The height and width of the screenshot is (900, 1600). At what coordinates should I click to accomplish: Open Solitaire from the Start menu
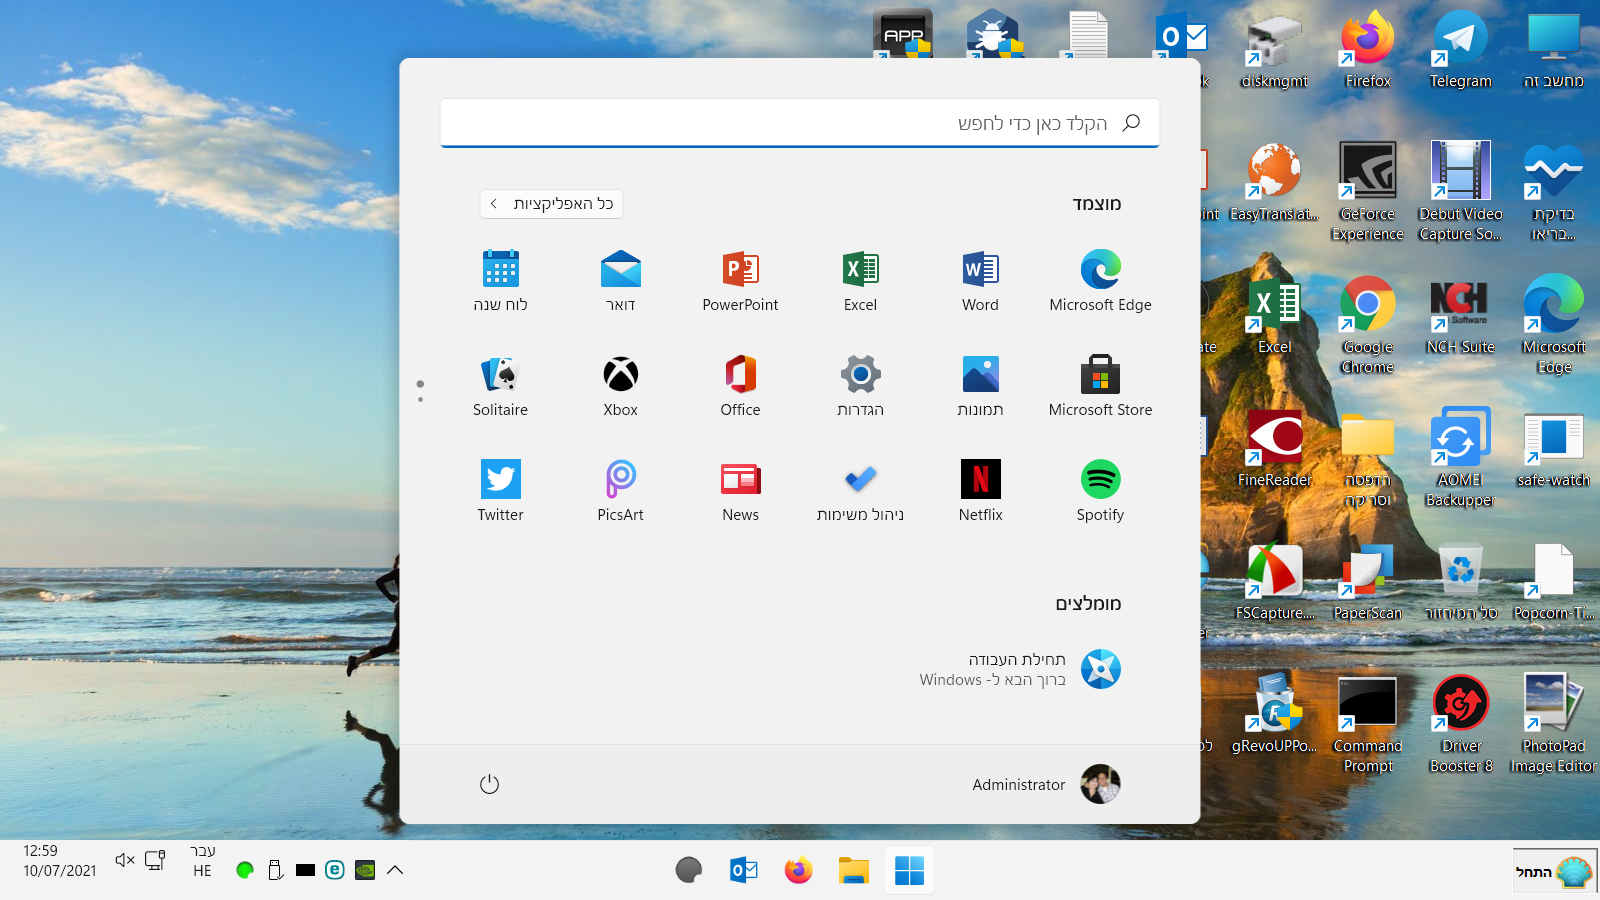point(500,375)
